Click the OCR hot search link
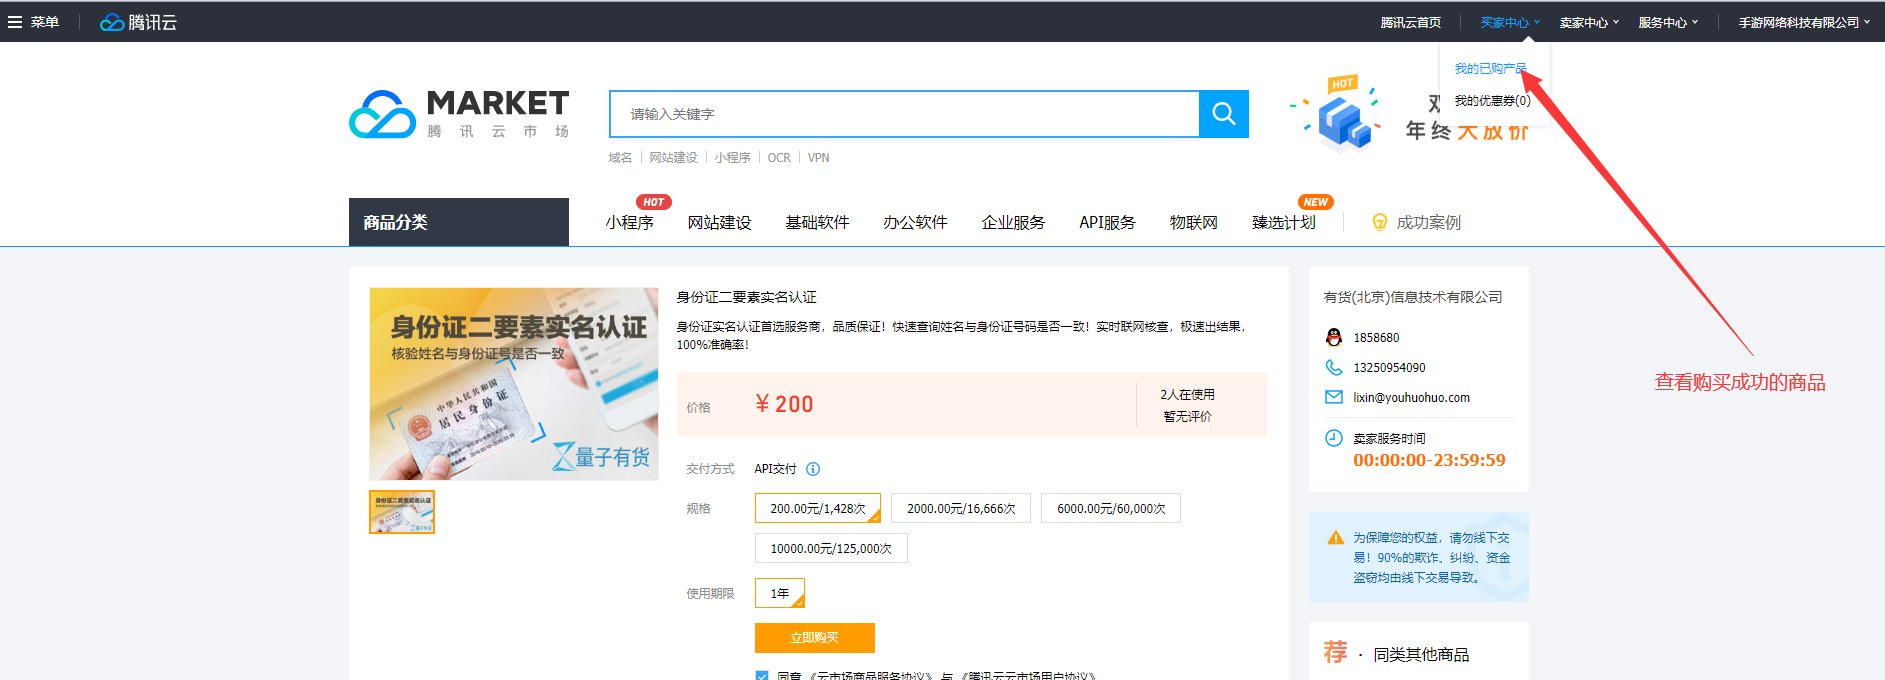Viewport: 1885px width, 680px height. coord(779,157)
